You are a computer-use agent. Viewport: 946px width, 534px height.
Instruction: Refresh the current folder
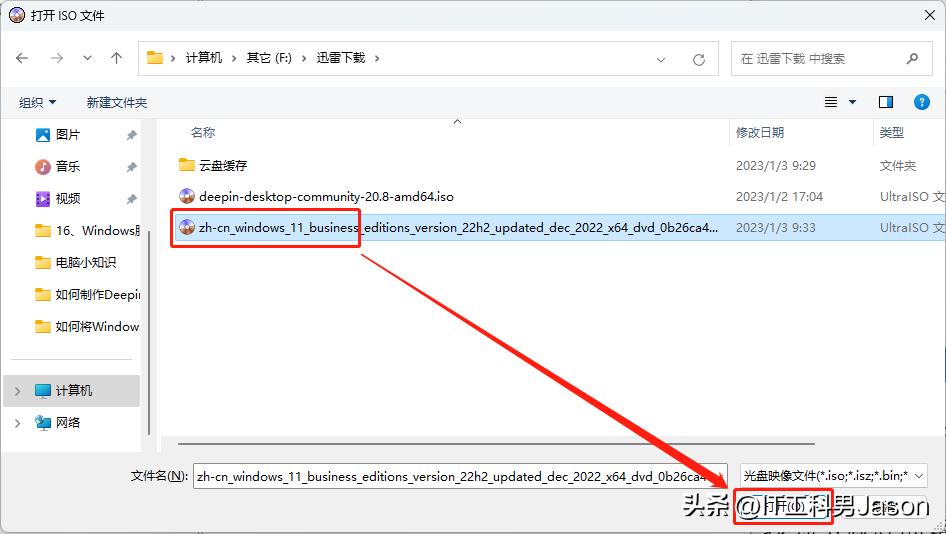click(x=699, y=59)
